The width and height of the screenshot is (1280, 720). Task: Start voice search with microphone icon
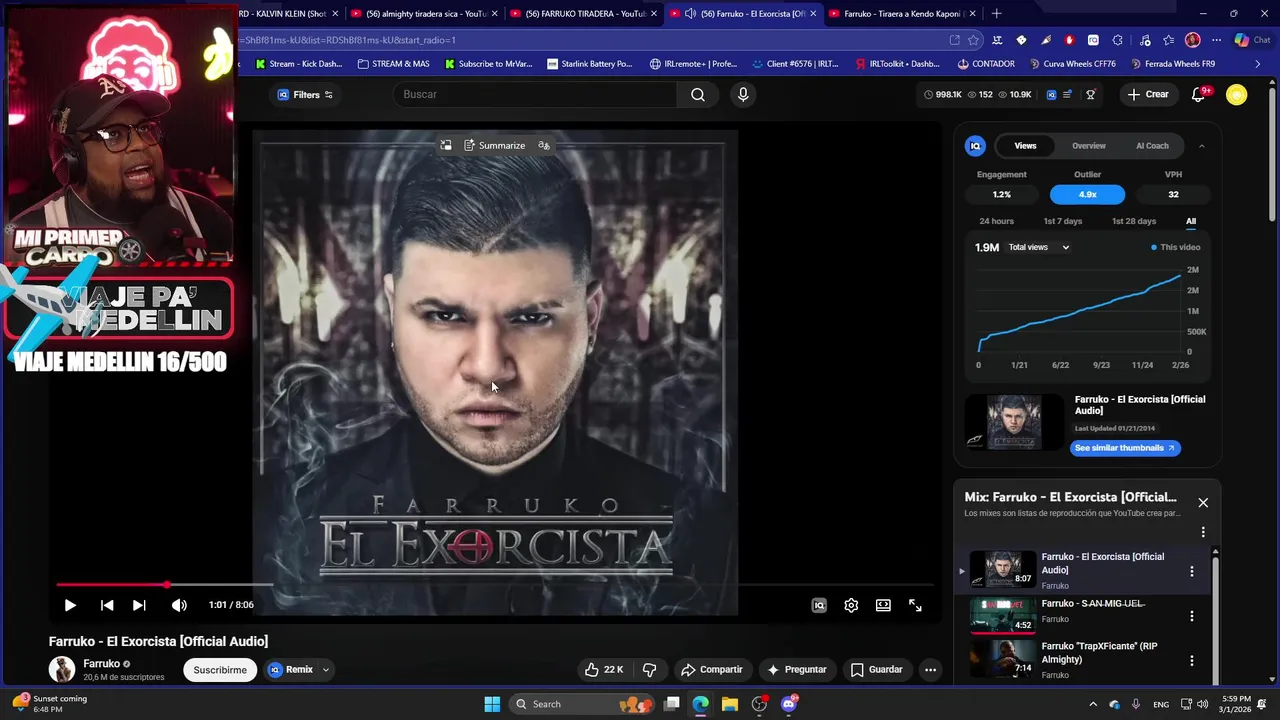pyautogui.click(x=742, y=94)
